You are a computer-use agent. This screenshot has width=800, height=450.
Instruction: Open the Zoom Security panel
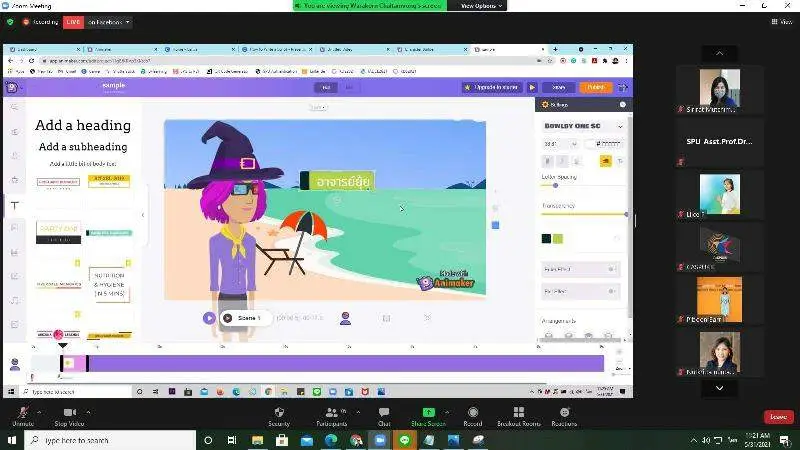[279, 412]
